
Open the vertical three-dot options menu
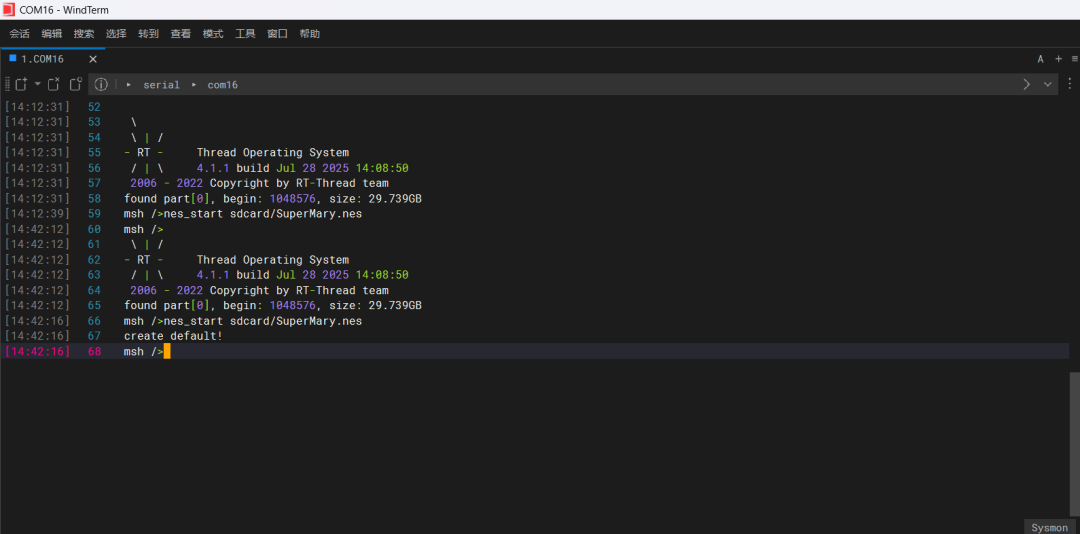click(x=1070, y=84)
